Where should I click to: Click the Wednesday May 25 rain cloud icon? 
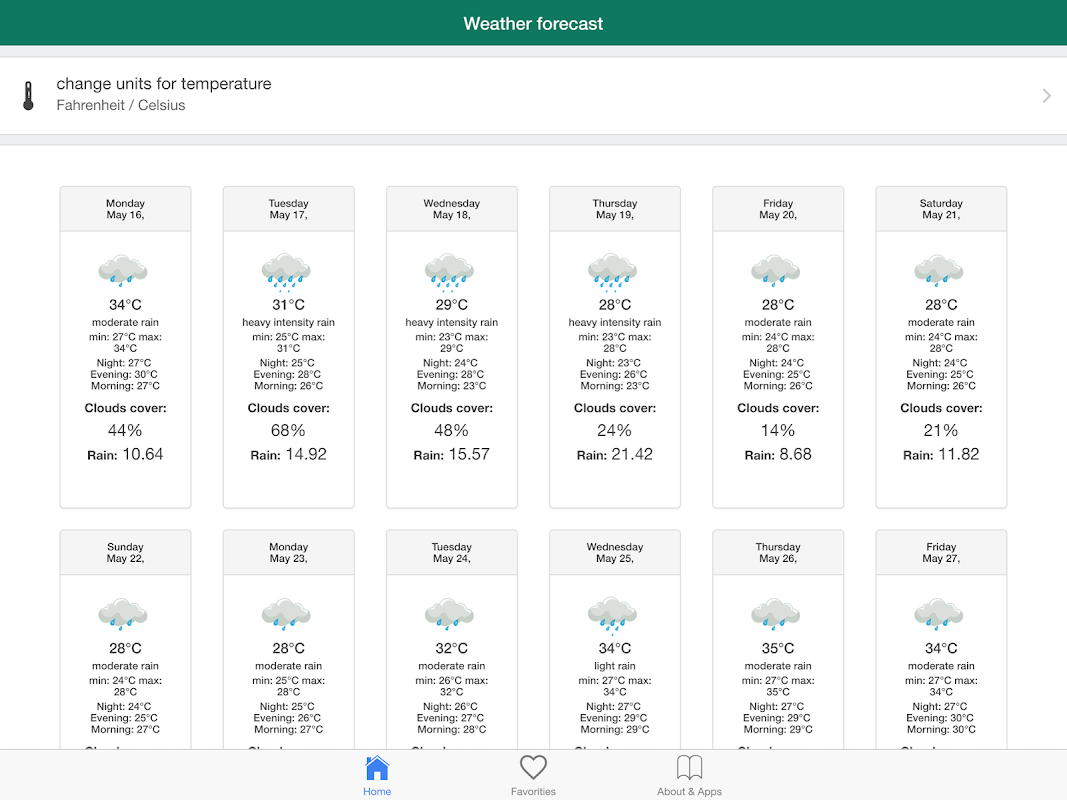(613, 615)
